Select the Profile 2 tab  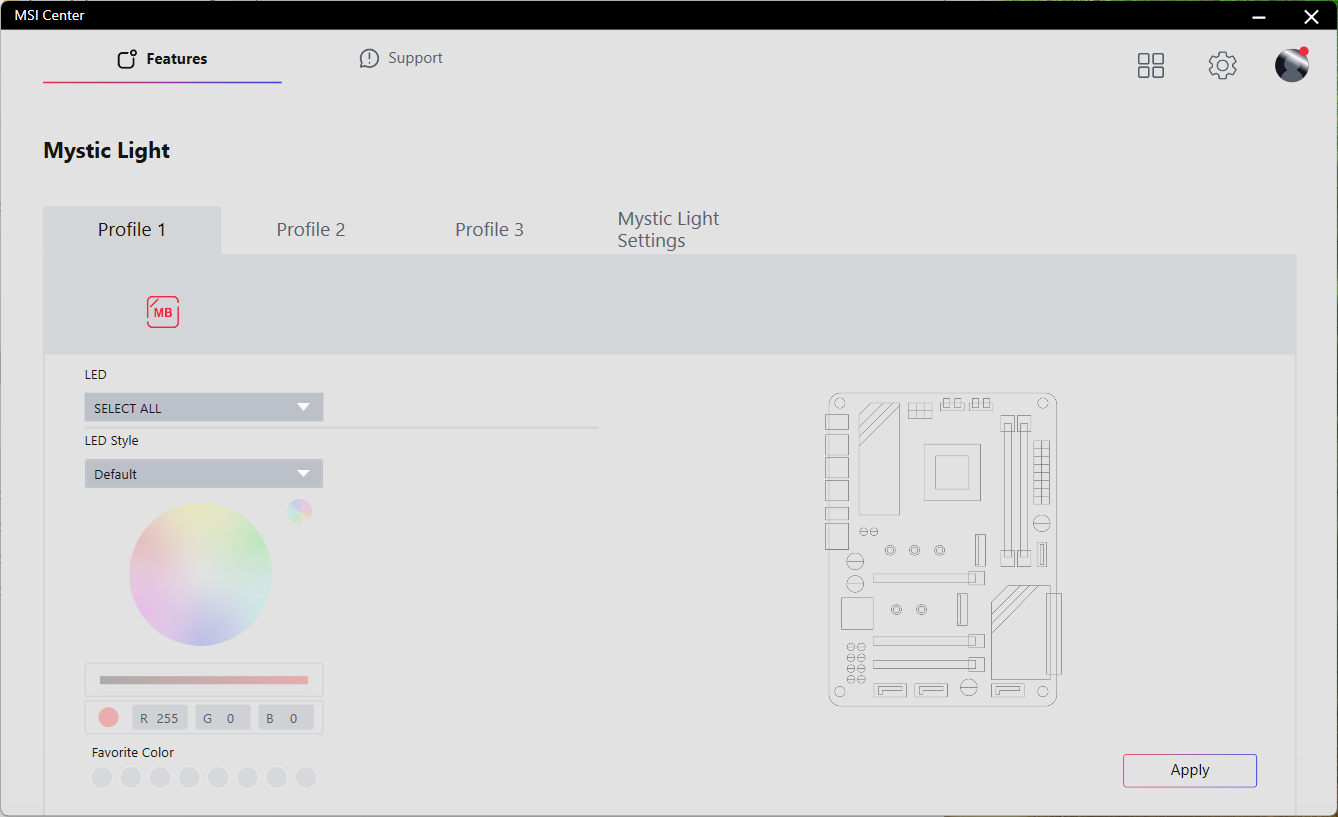pyautogui.click(x=311, y=230)
